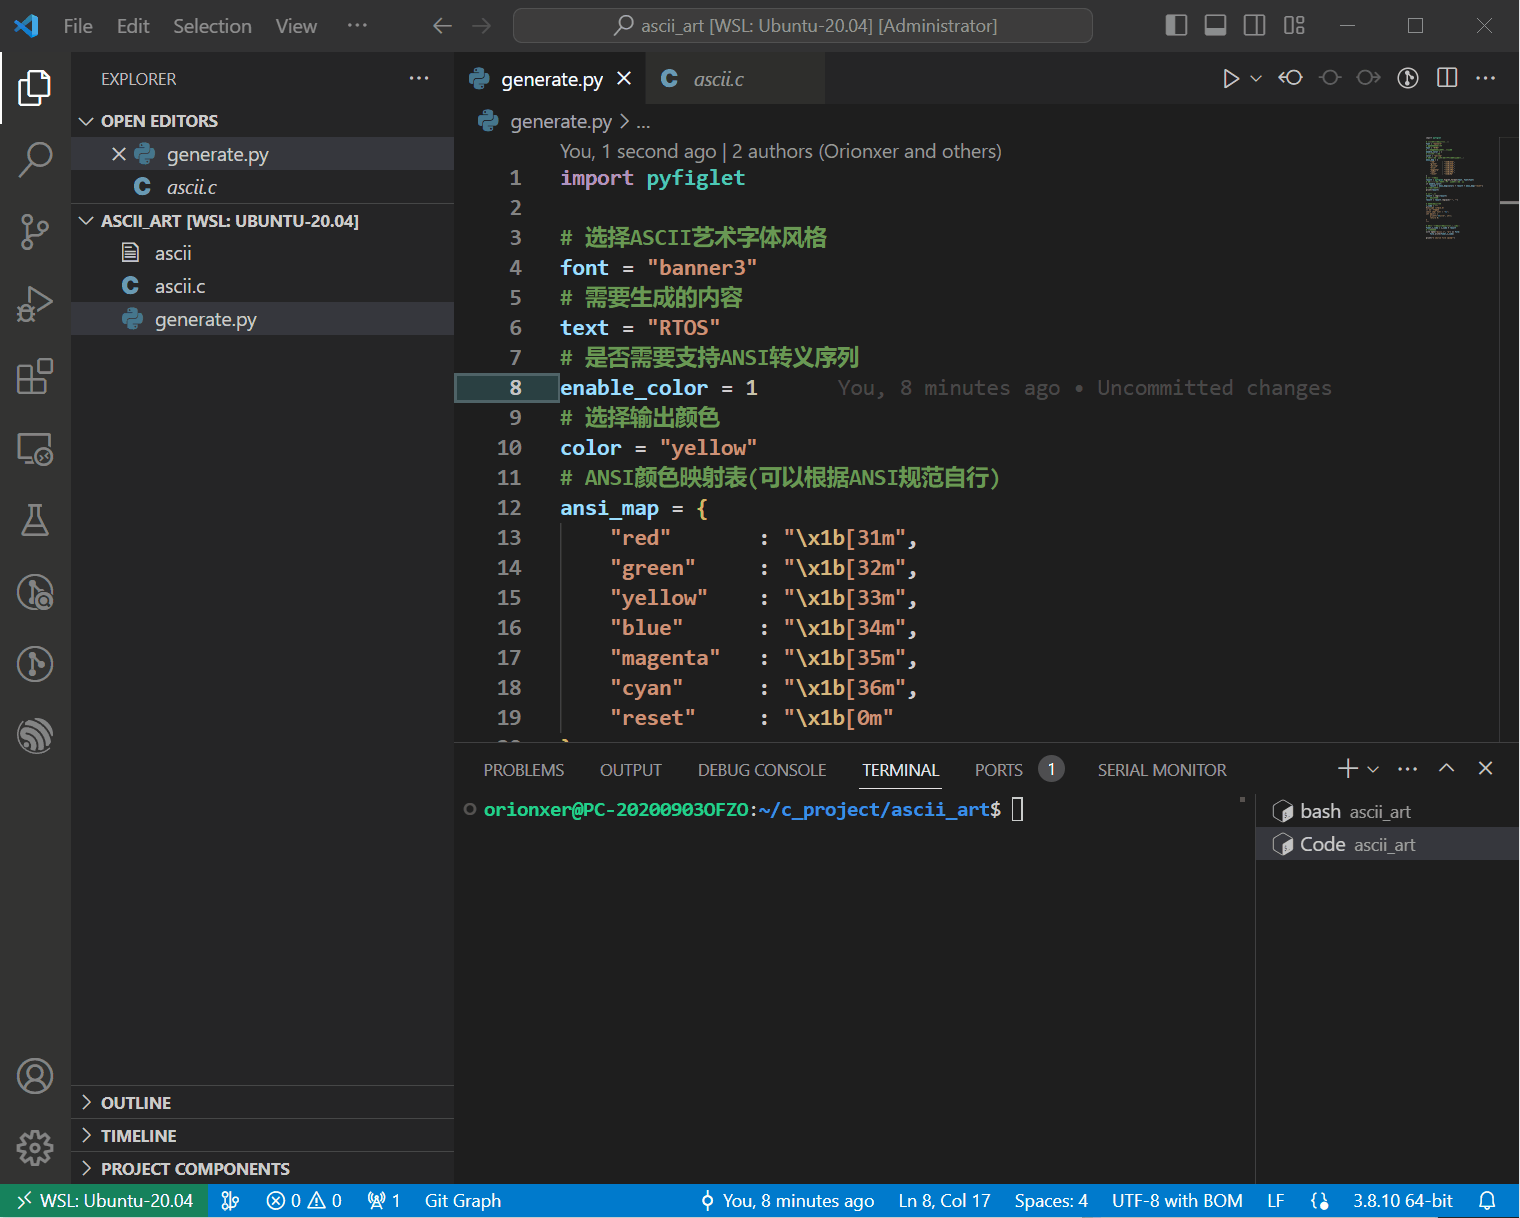Toggle the secondary side bar layout
Screen dimensions: 1520x1218
pyautogui.click(x=1255, y=26)
